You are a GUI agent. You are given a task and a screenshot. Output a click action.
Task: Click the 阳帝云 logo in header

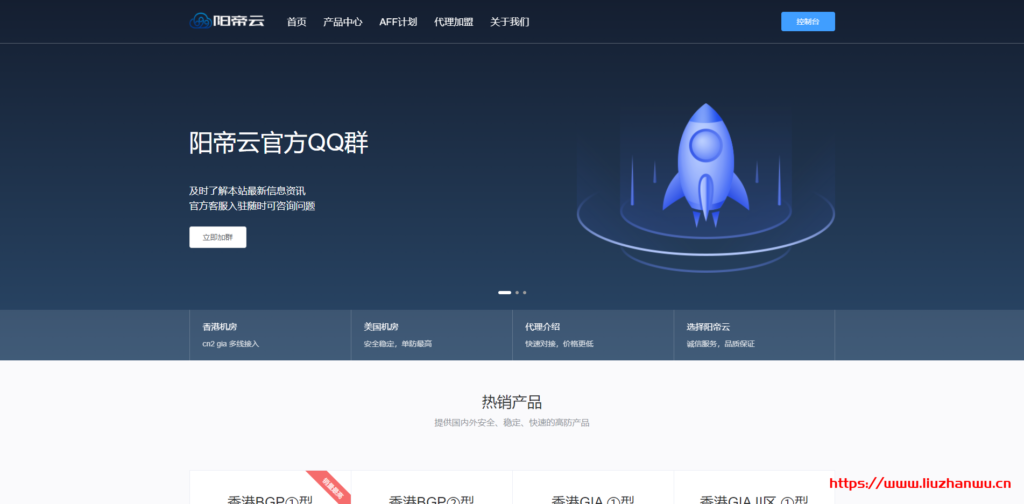pos(227,21)
